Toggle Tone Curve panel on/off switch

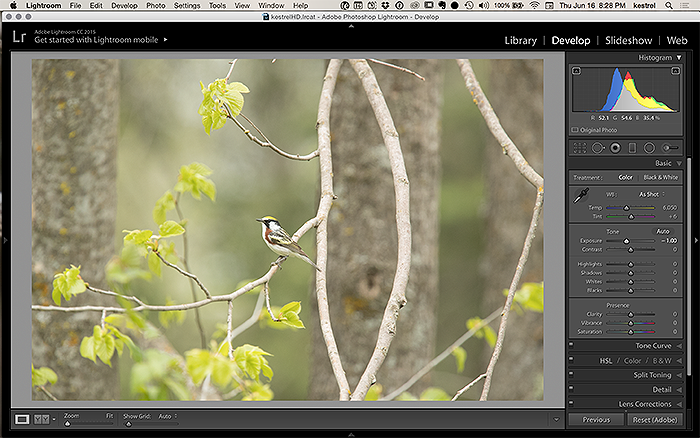click(571, 344)
